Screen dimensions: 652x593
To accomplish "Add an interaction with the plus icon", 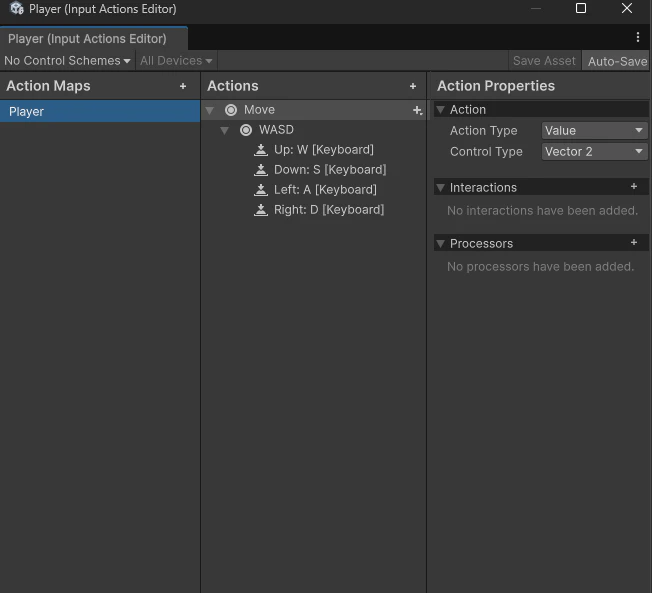I will pos(634,187).
